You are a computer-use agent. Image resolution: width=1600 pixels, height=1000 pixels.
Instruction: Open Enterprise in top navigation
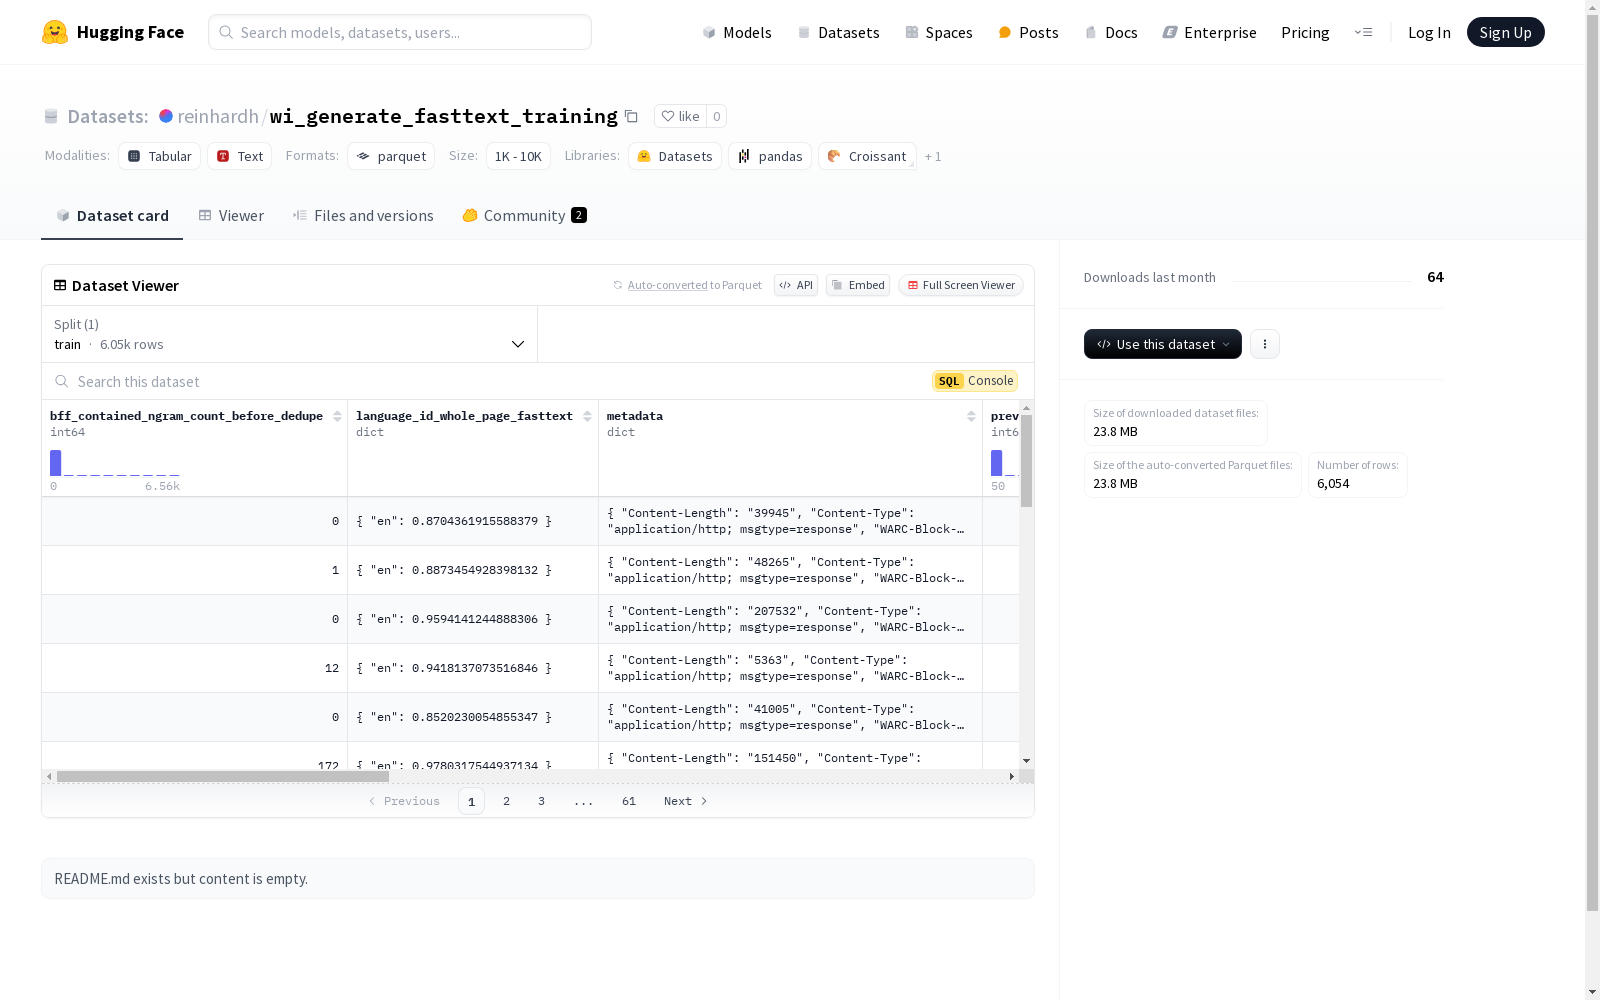click(x=1209, y=32)
